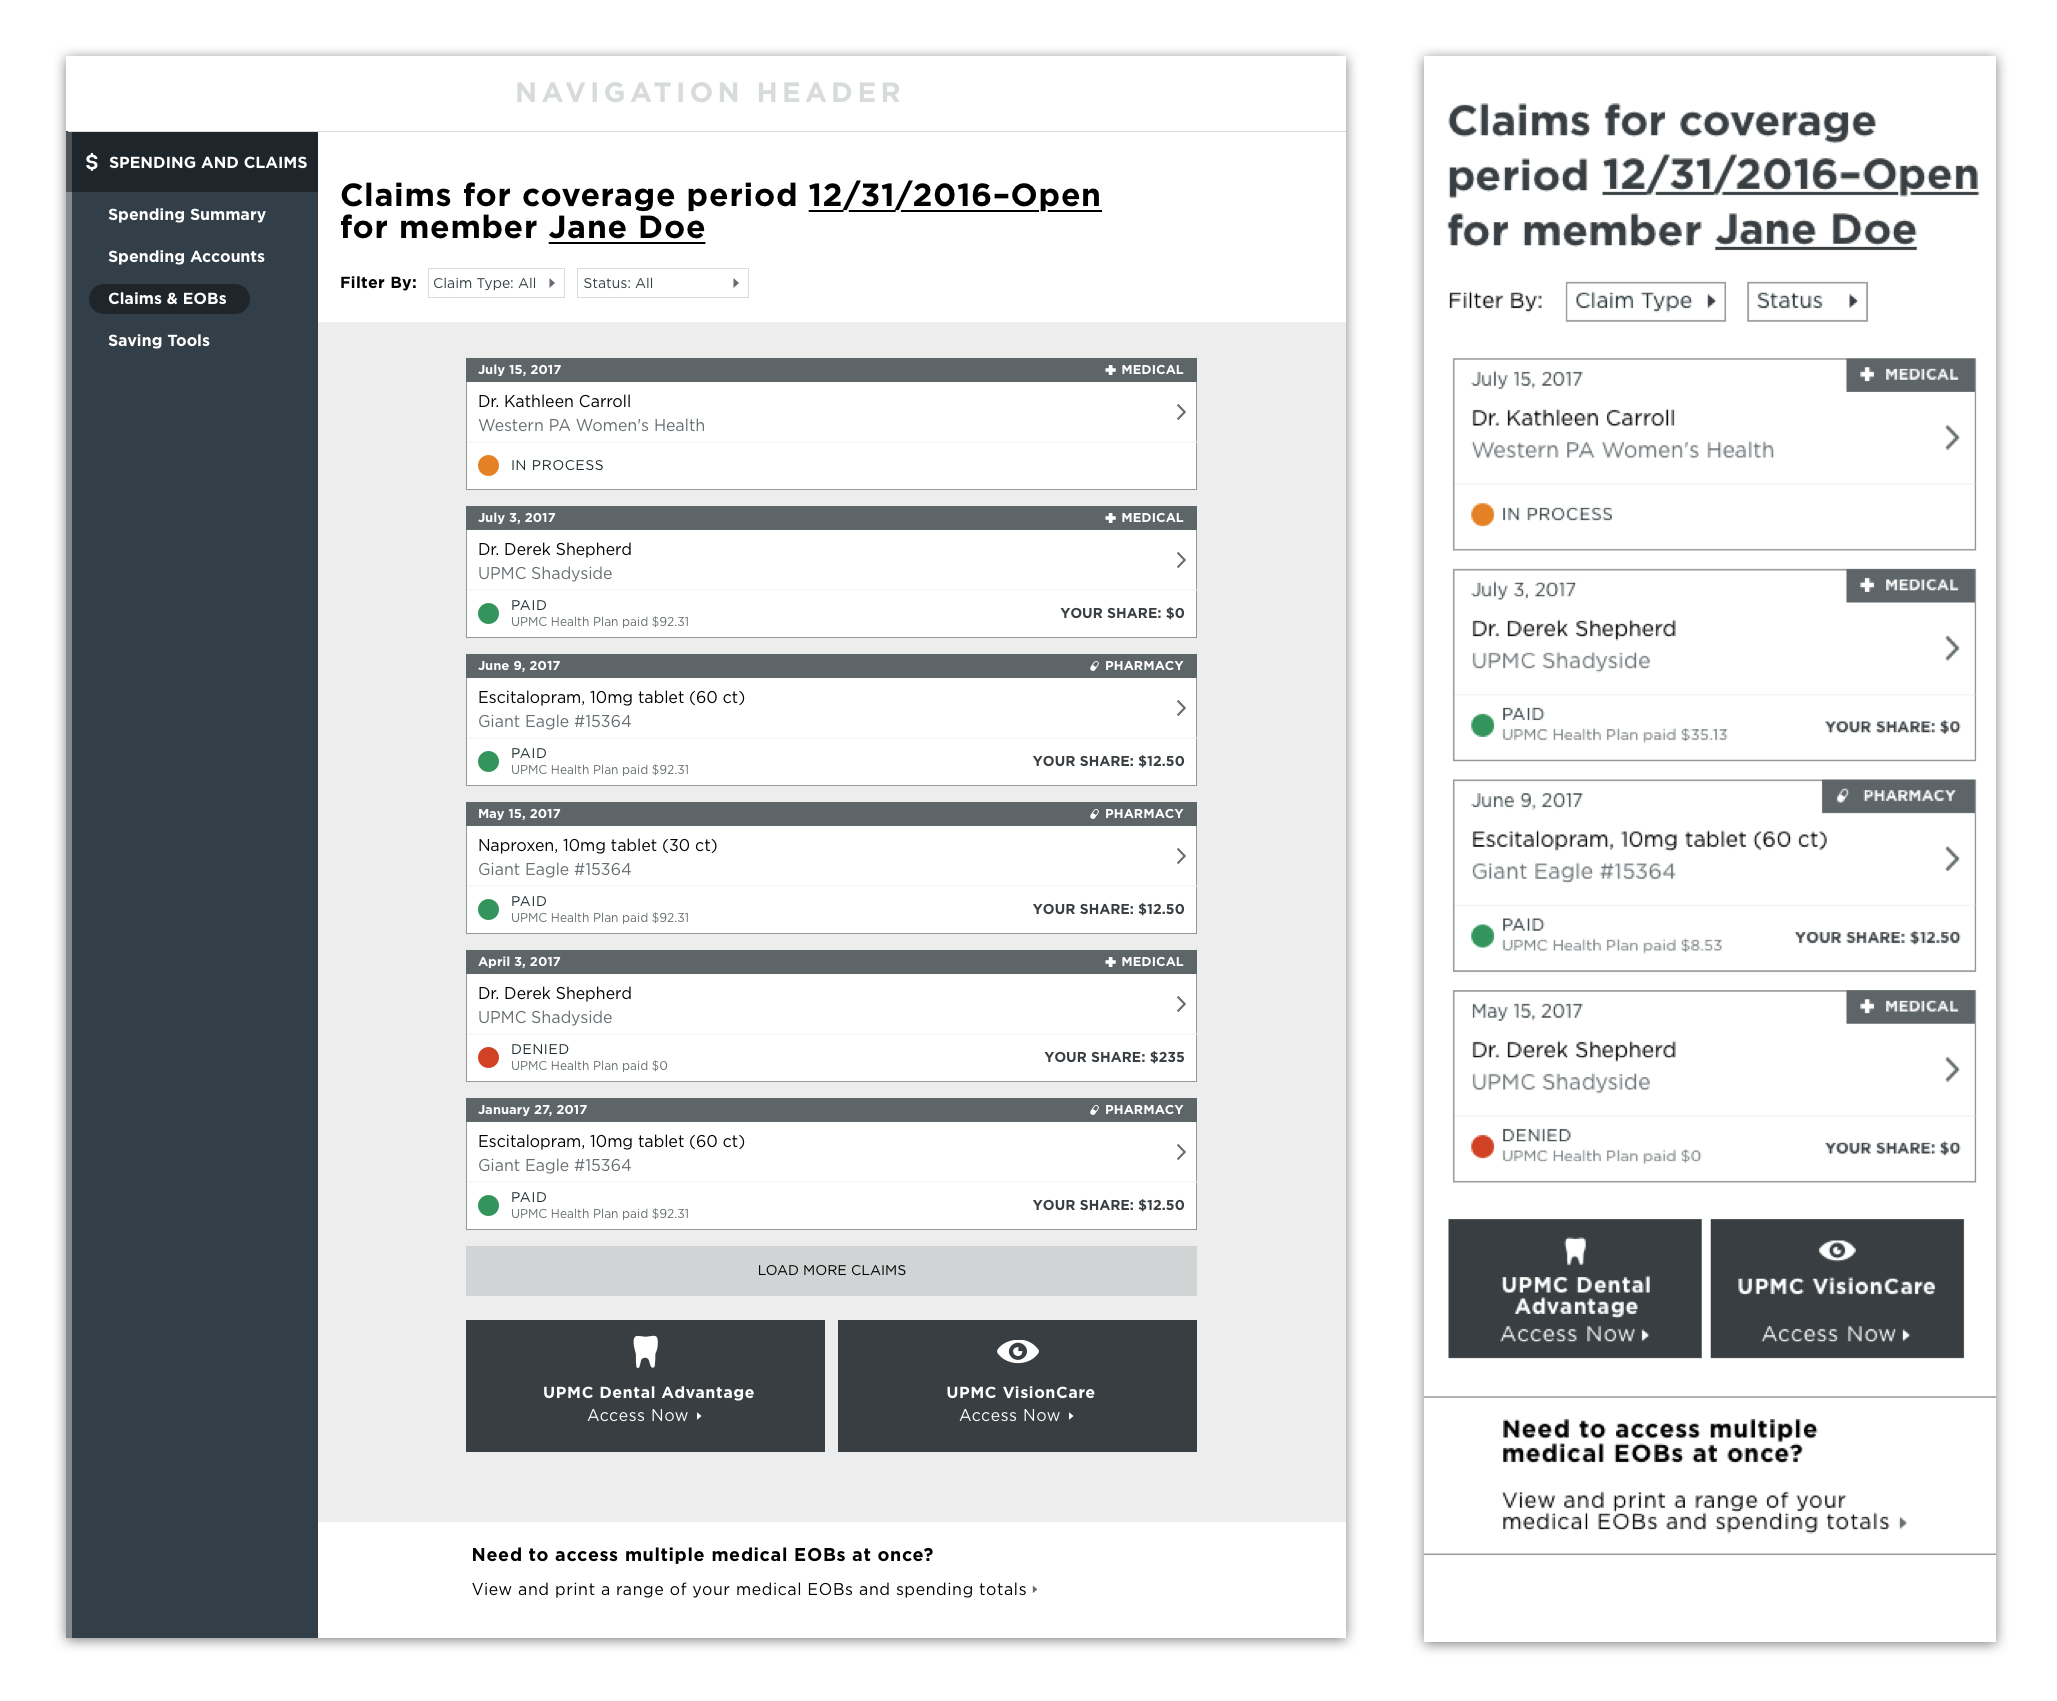This screenshot has width=2057, height=1701.
Task: Click tooth icon in desktop UPMC Dental Advantage tile
Action: 646,1352
